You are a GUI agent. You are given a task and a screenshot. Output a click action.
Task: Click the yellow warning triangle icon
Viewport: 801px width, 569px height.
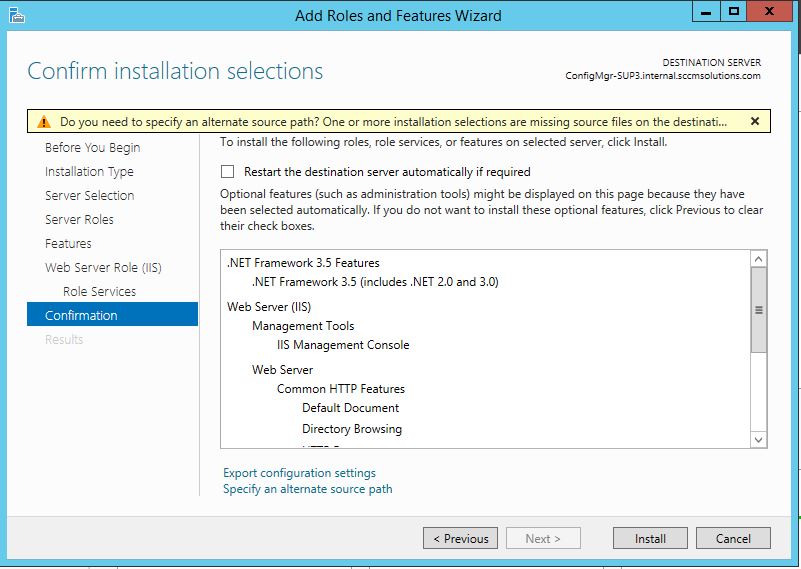(x=44, y=122)
